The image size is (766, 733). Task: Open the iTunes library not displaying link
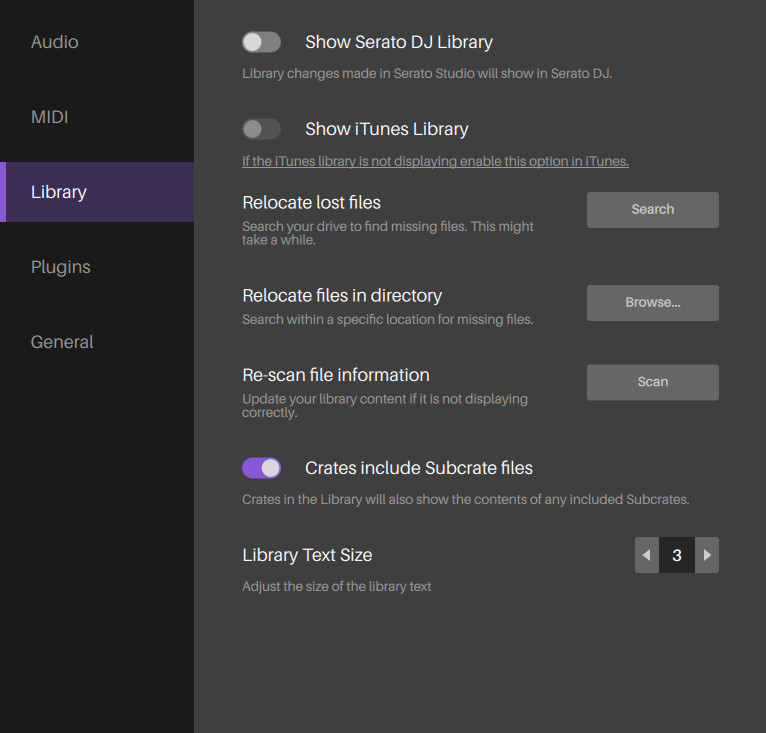(435, 161)
